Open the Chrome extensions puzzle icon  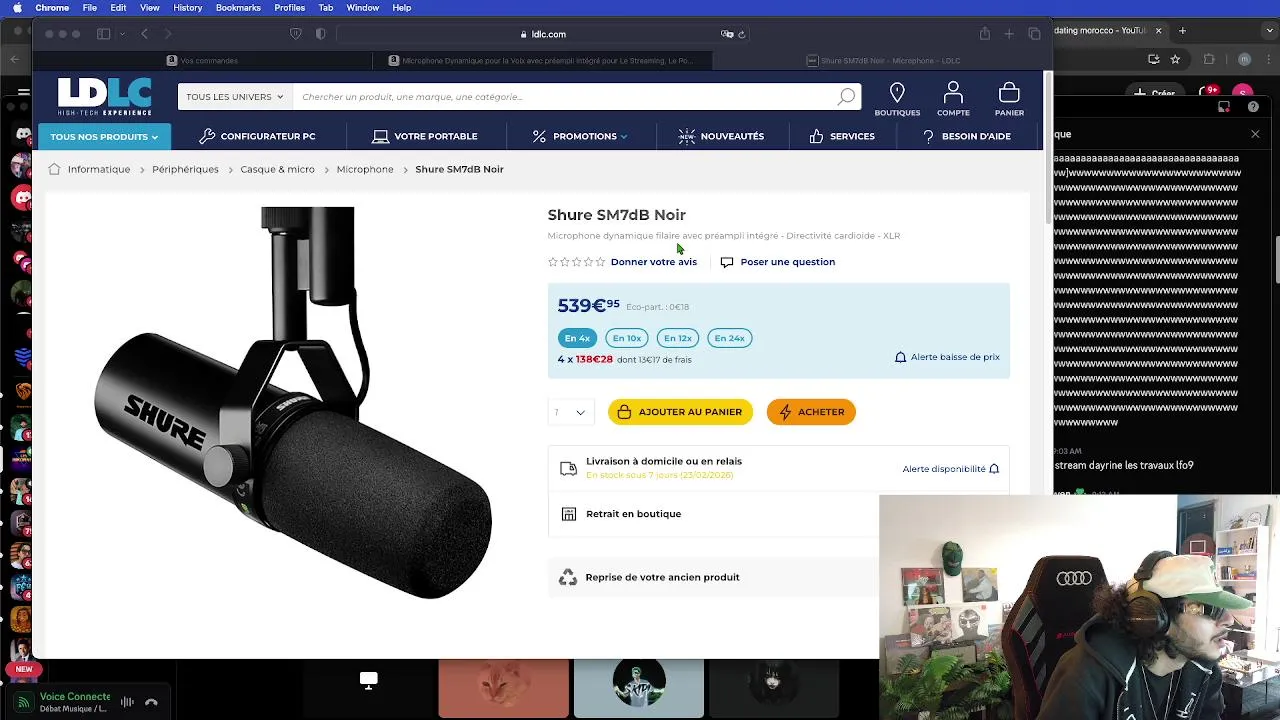pyautogui.click(x=1209, y=59)
